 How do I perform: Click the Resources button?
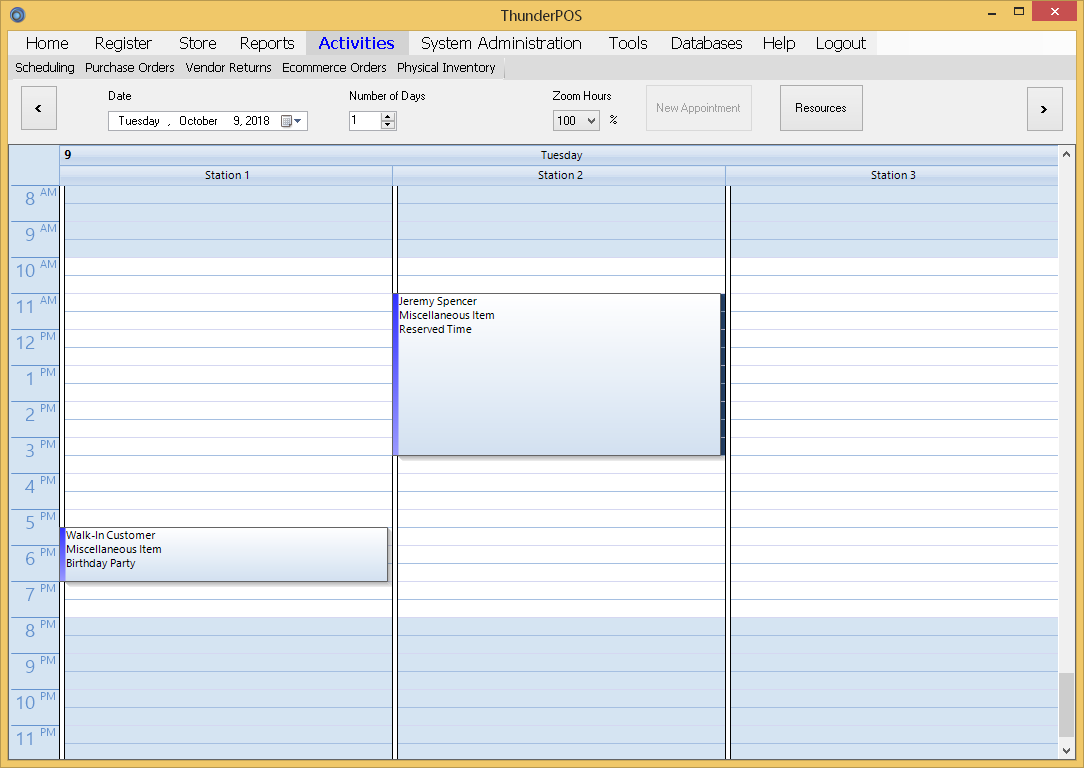coord(821,108)
